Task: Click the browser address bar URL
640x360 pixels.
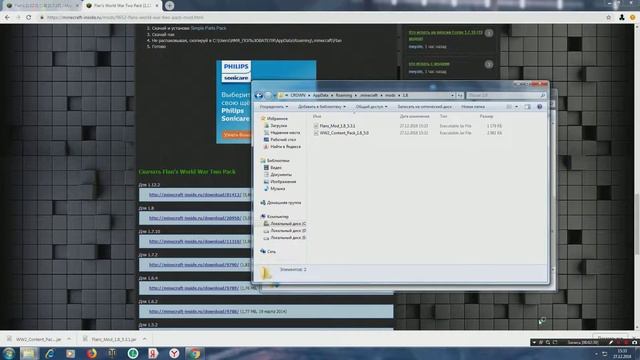Action: [x=125, y=18]
